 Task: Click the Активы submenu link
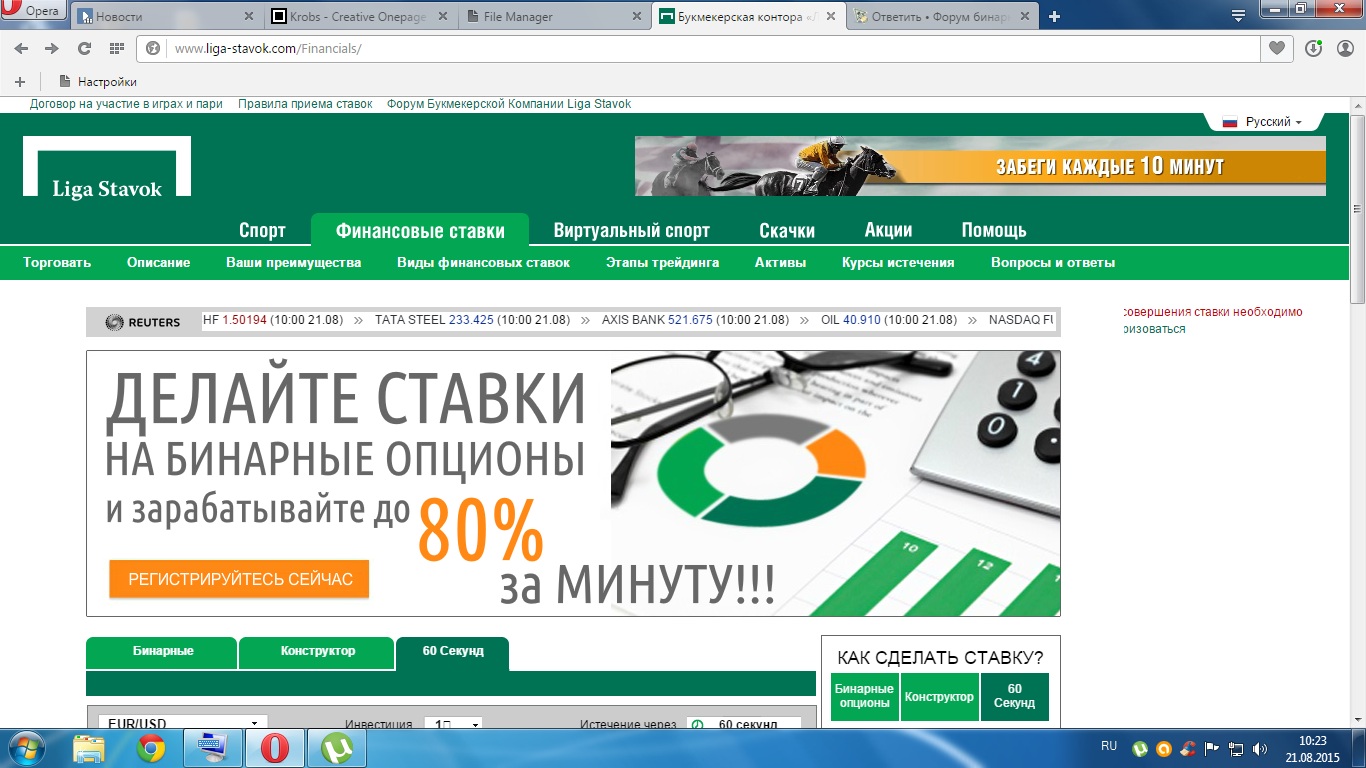780,263
